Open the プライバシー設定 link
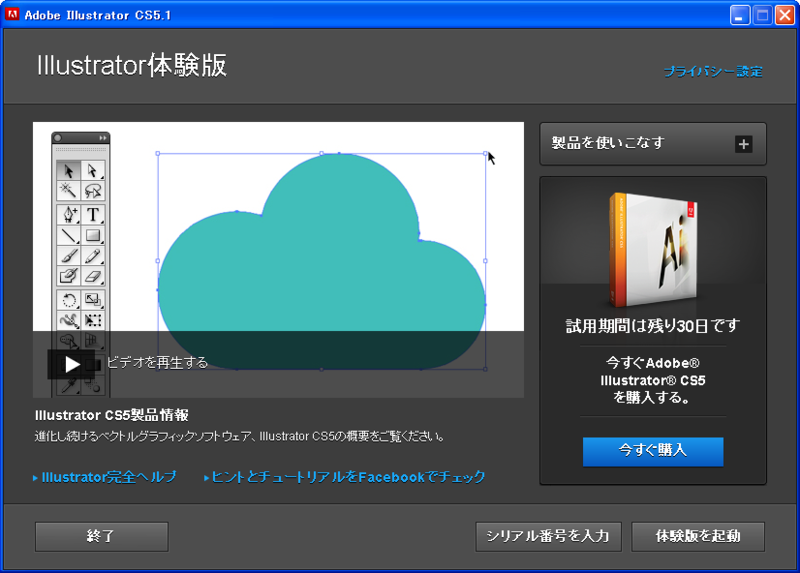Viewport: 800px width, 573px height. click(x=713, y=71)
